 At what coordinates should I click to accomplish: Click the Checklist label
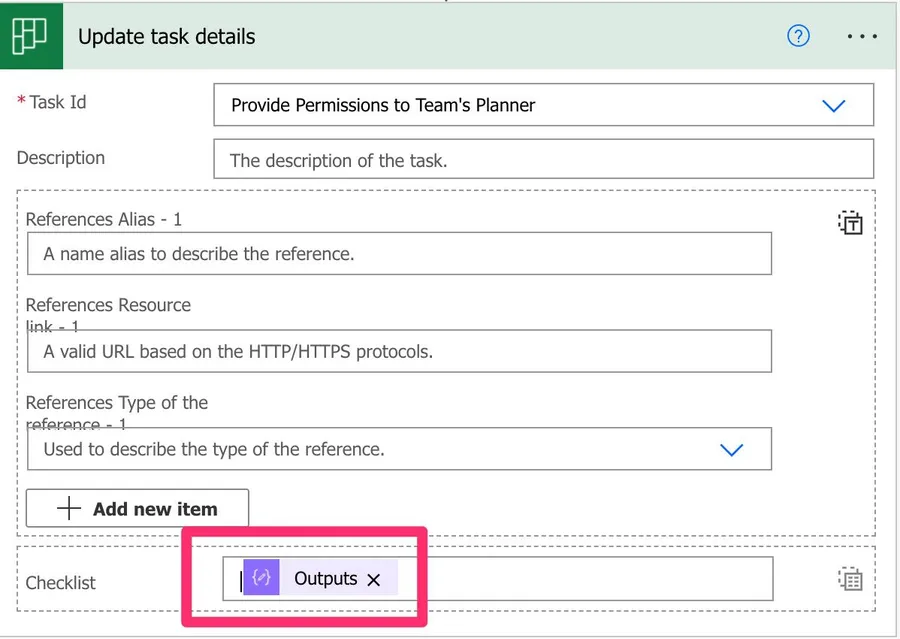click(61, 582)
